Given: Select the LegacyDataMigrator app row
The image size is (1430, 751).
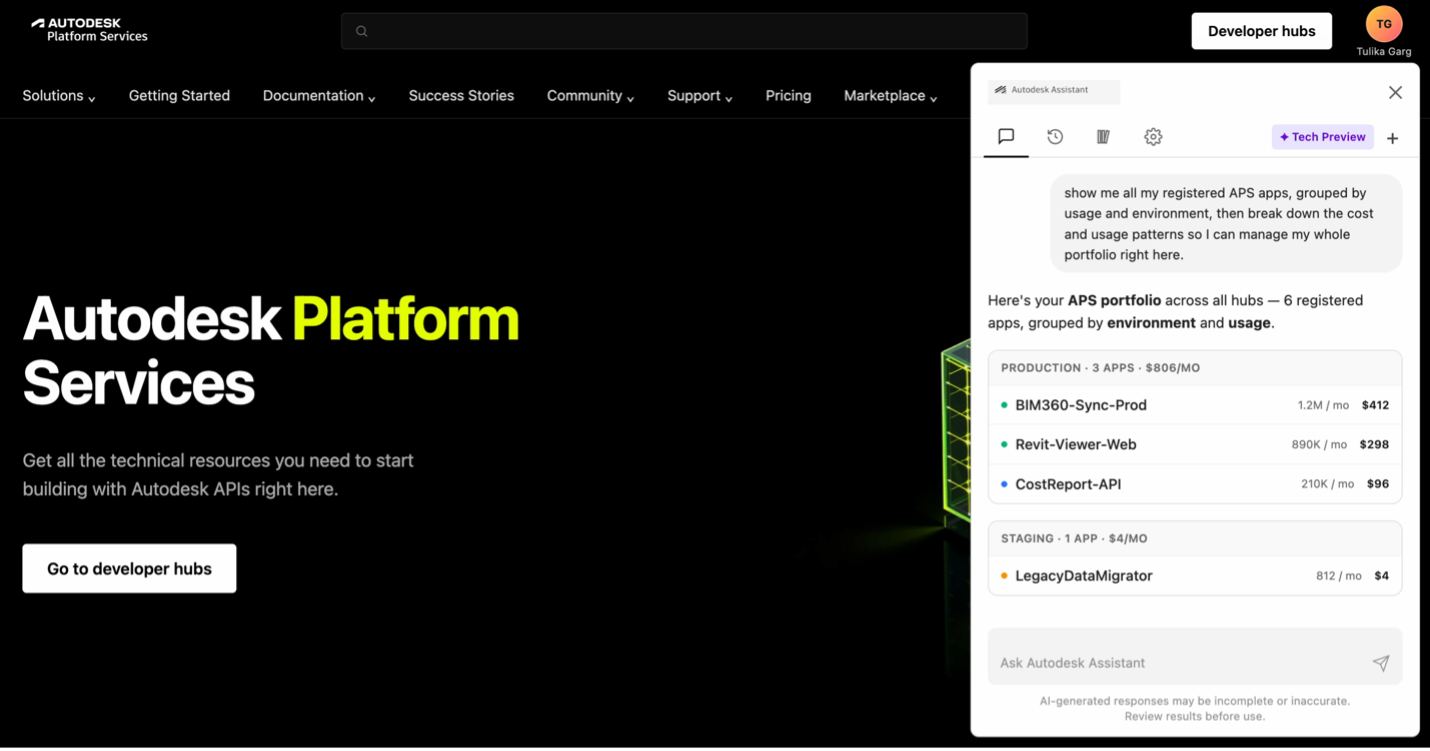Looking at the screenshot, I should coord(1195,576).
